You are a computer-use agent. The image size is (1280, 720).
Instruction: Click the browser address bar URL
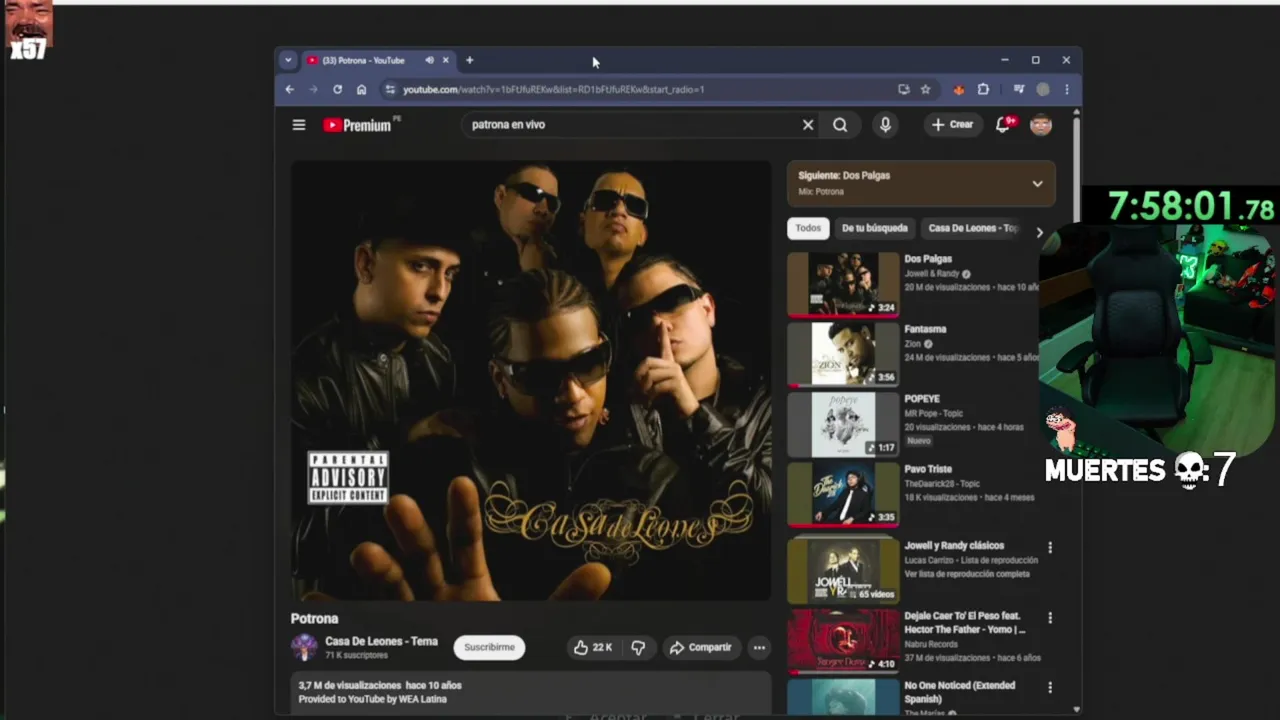click(553, 90)
